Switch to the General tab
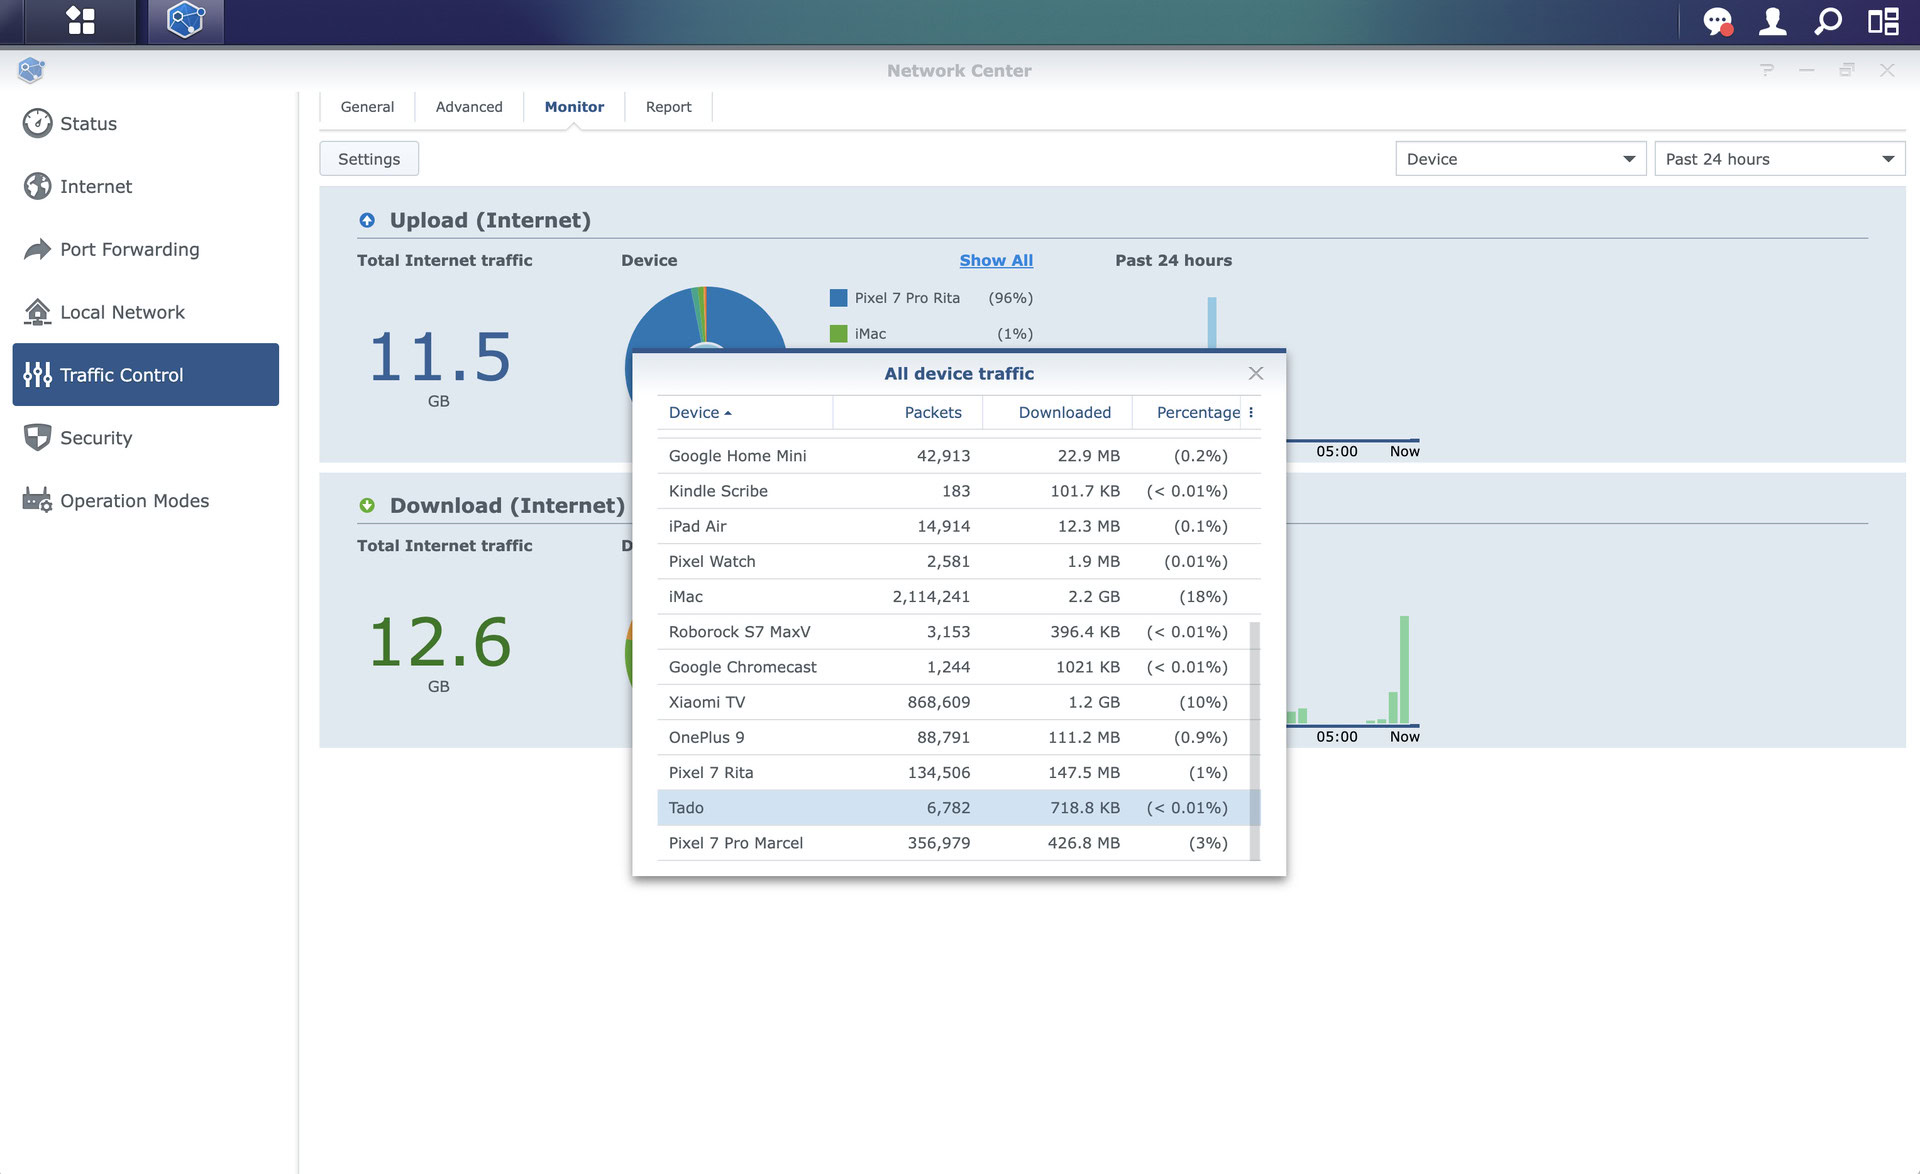Screen dimensions: 1920x1174 [x=367, y=107]
